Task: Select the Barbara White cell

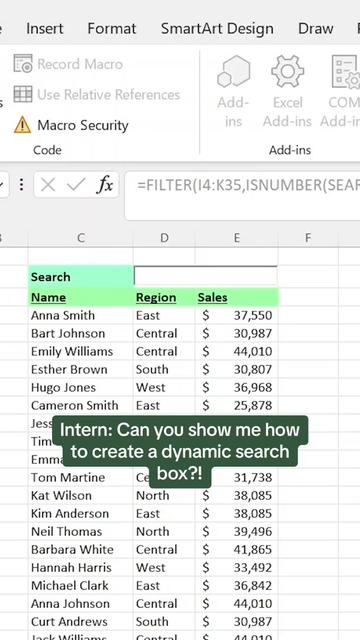Action: [x=81, y=549]
